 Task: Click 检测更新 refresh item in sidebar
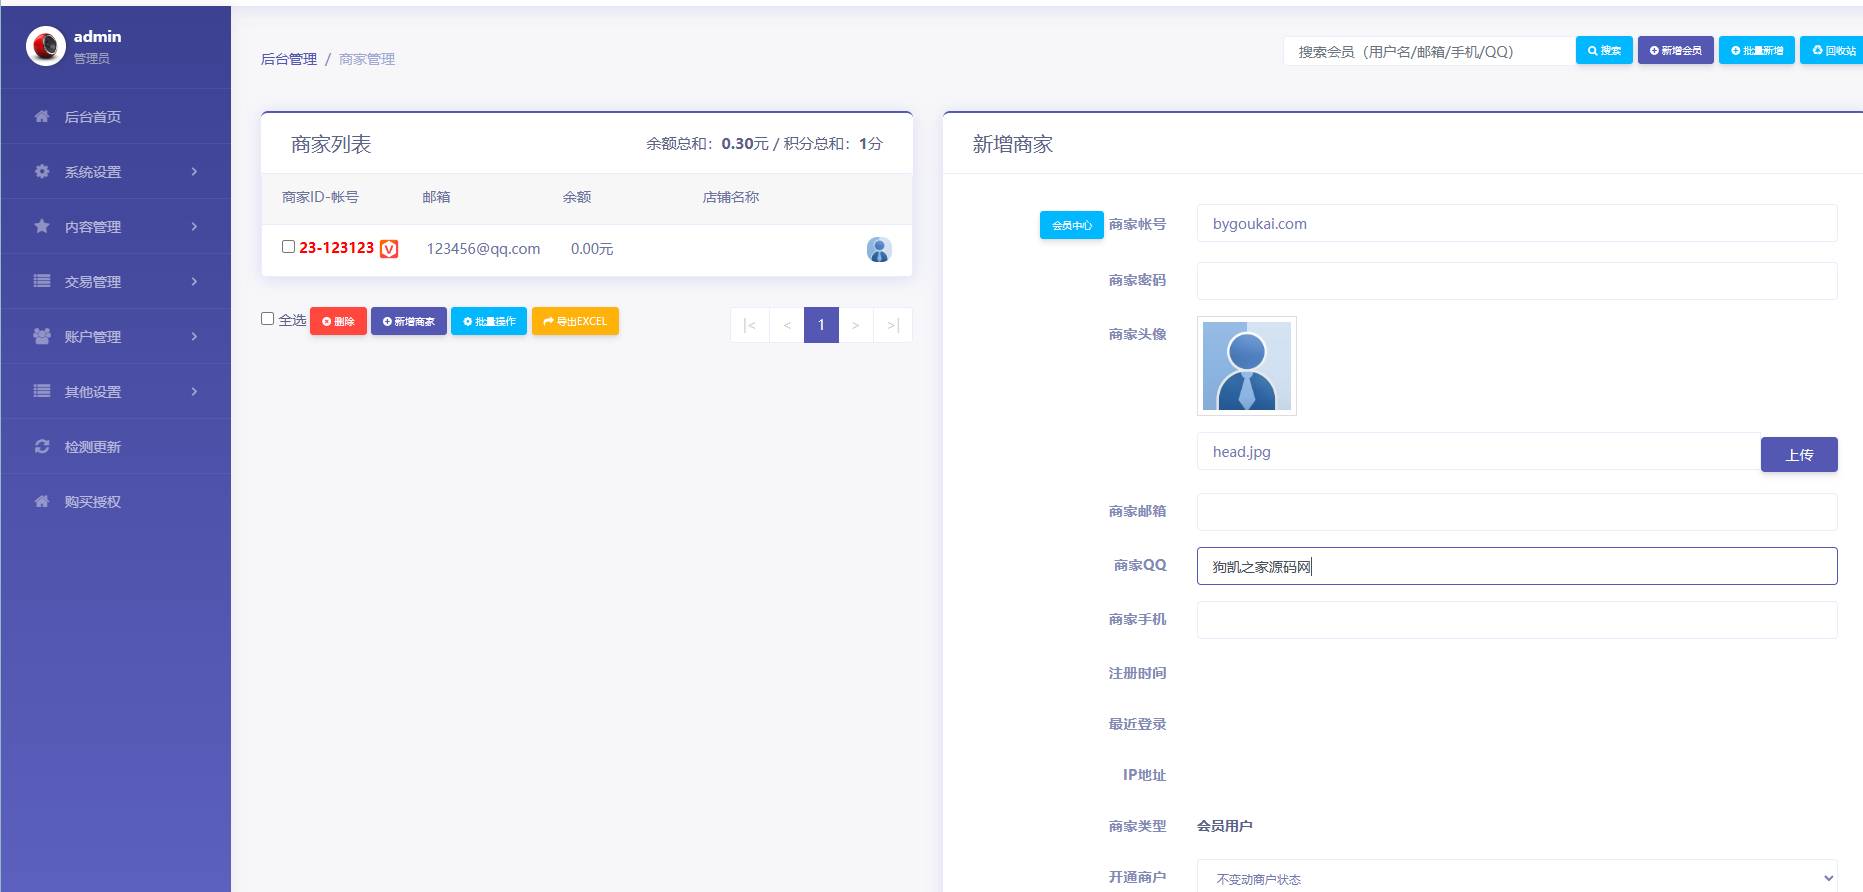(x=92, y=447)
